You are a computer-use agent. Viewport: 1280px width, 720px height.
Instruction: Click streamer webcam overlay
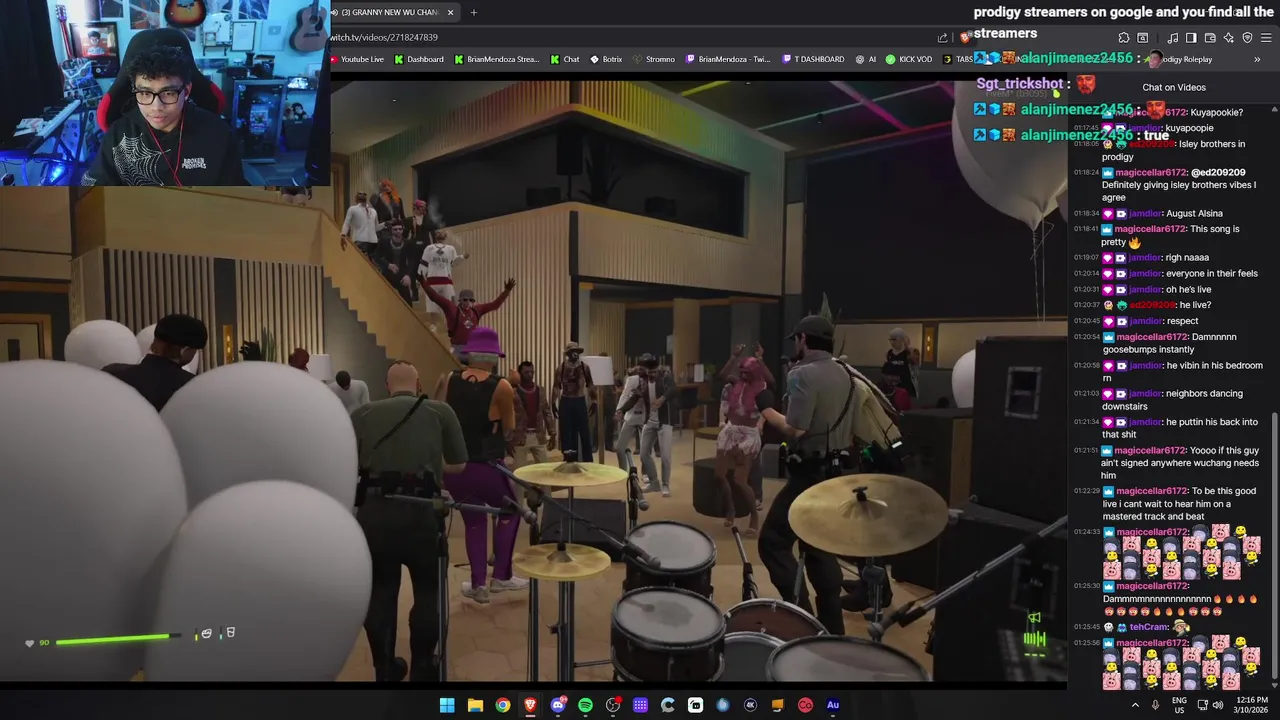(x=165, y=93)
